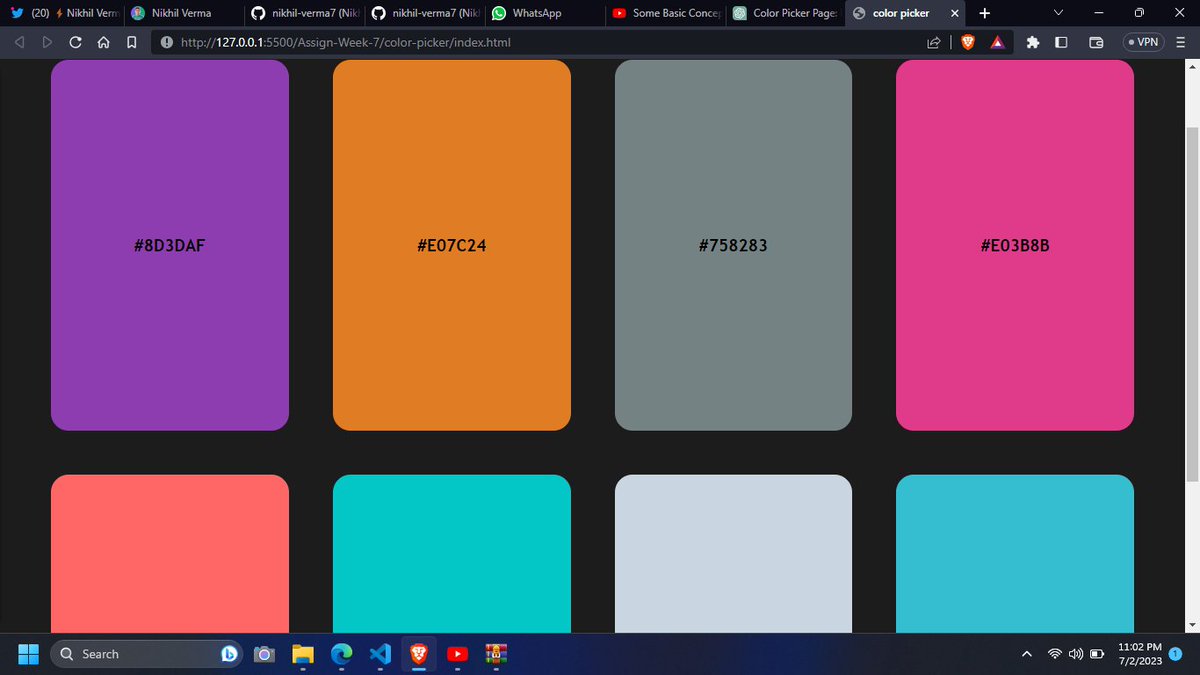Select the light gray-blue color card
This screenshot has height=675, width=1200.
(x=733, y=554)
